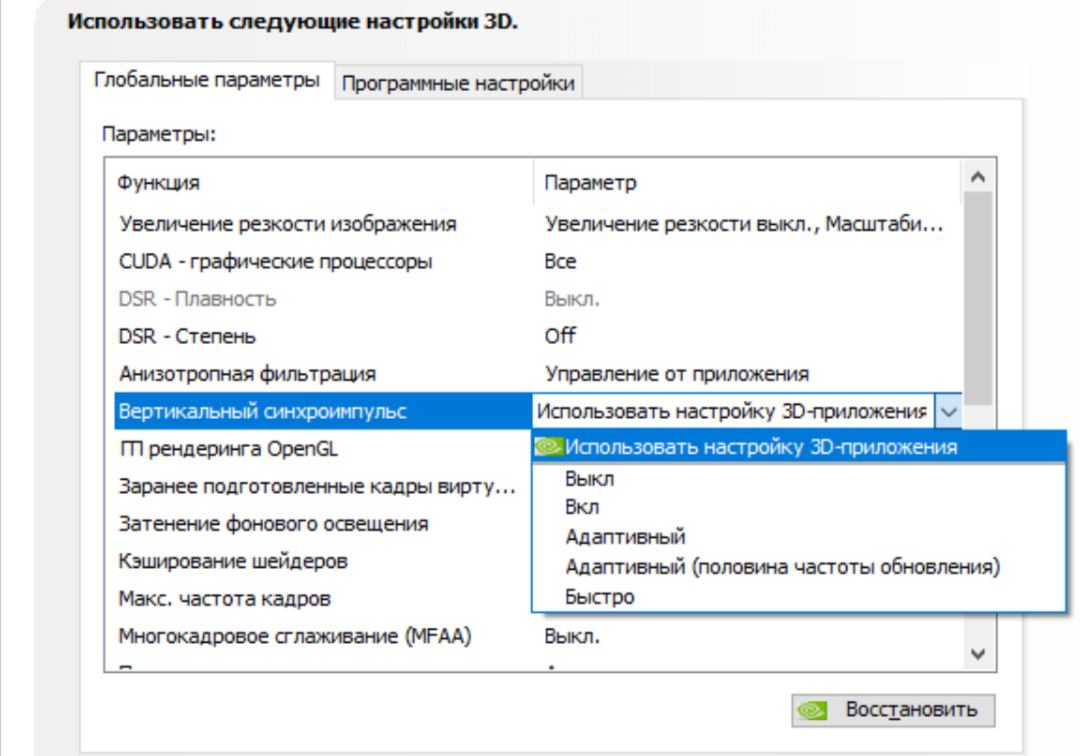Click combo box showing Использовать настройку 3D-приложения
Screen dimensions: 1080x756
(x=747, y=412)
